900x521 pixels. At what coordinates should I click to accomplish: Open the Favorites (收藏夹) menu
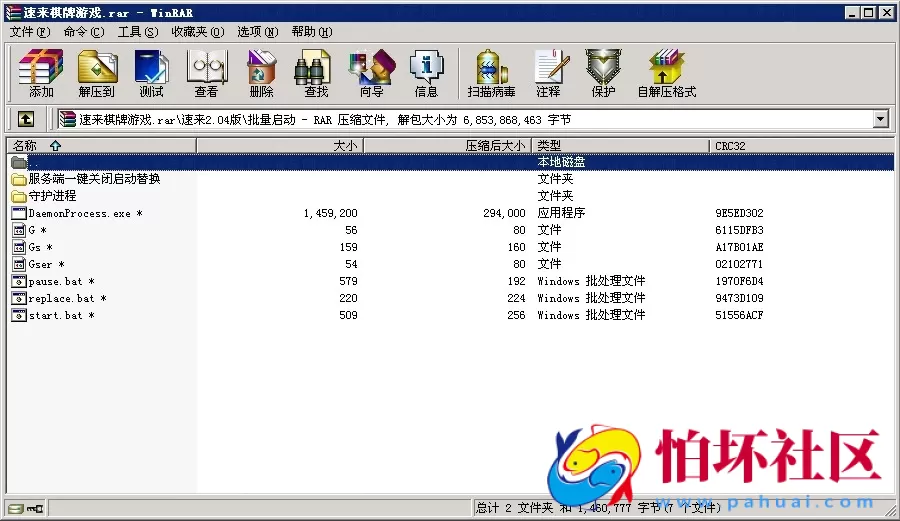[x=198, y=32]
